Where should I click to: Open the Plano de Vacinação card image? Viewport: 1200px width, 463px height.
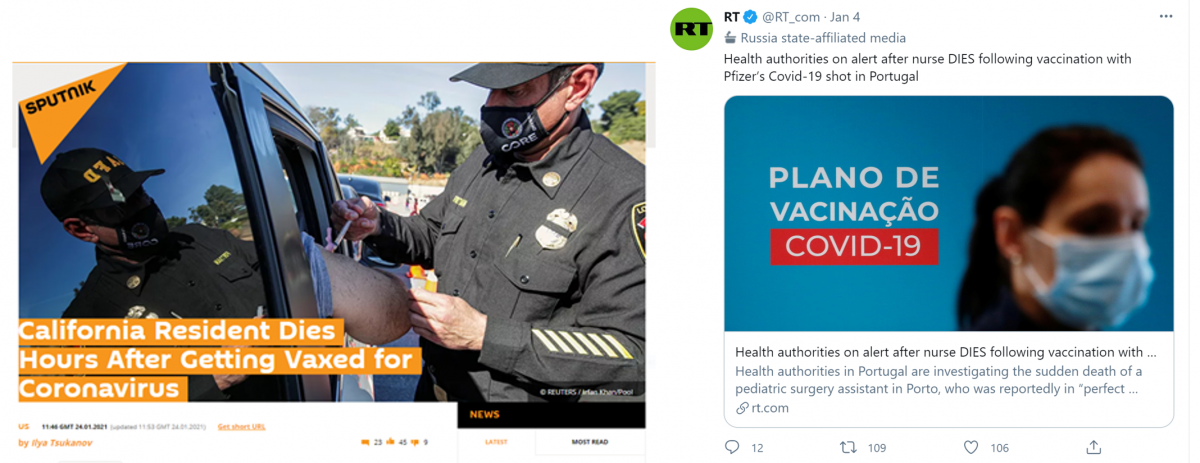pyautogui.click(x=949, y=213)
